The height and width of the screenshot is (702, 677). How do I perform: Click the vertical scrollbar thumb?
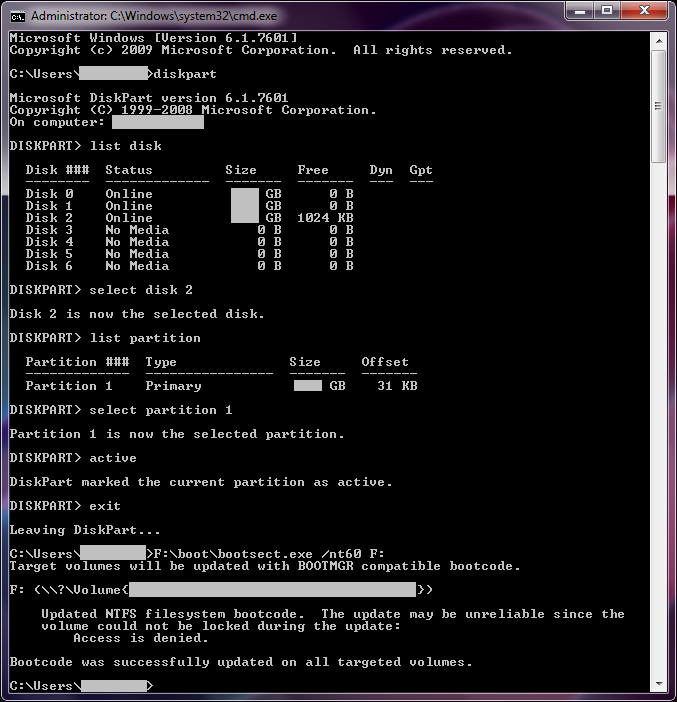pyautogui.click(x=659, y=105)
